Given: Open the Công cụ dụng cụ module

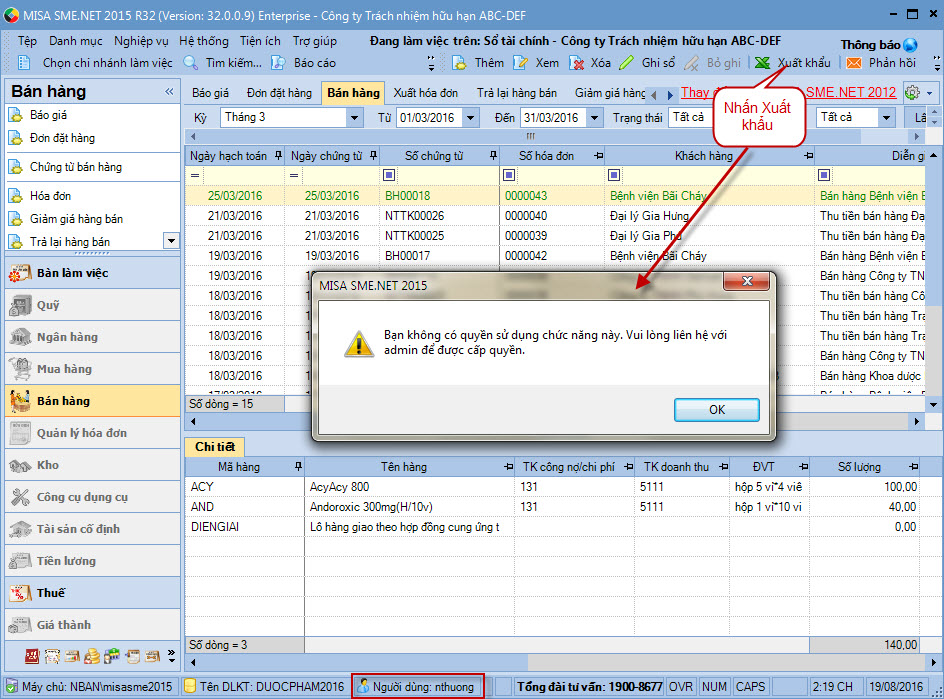Looking at the screenshot, I should click(x=93, y=497).
